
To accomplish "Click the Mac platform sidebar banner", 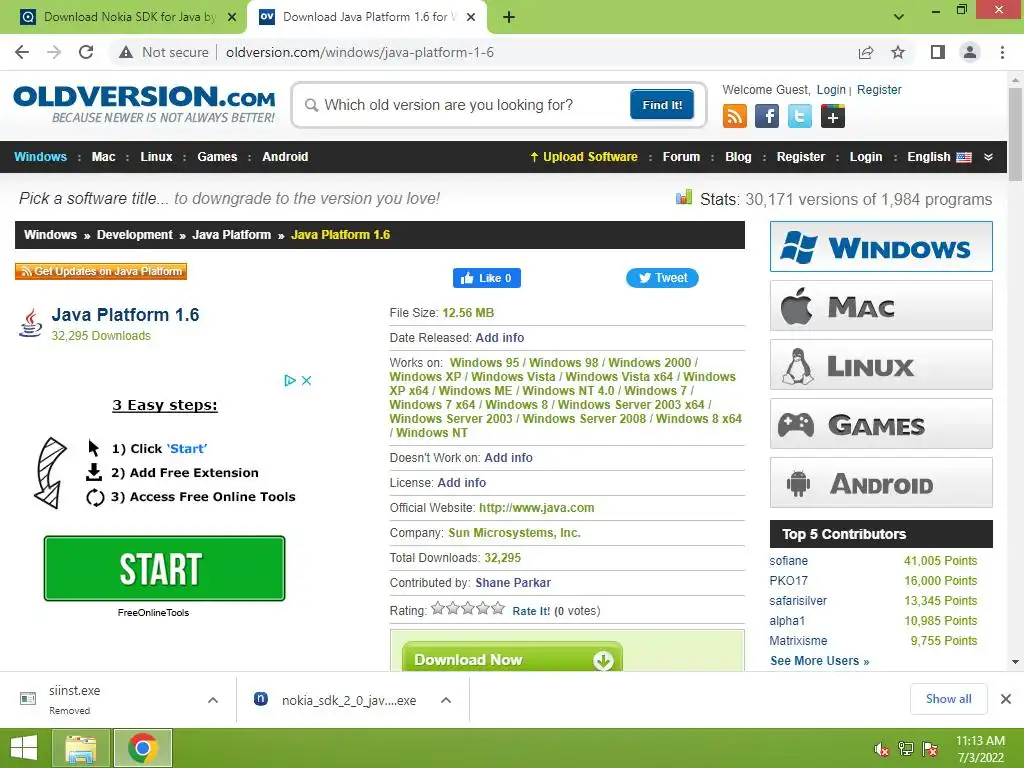I will point(881,306).
